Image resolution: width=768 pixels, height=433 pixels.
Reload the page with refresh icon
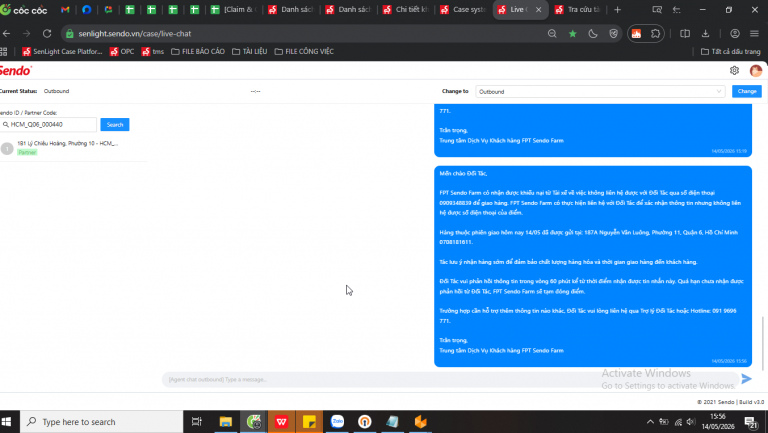coord(47,33)
